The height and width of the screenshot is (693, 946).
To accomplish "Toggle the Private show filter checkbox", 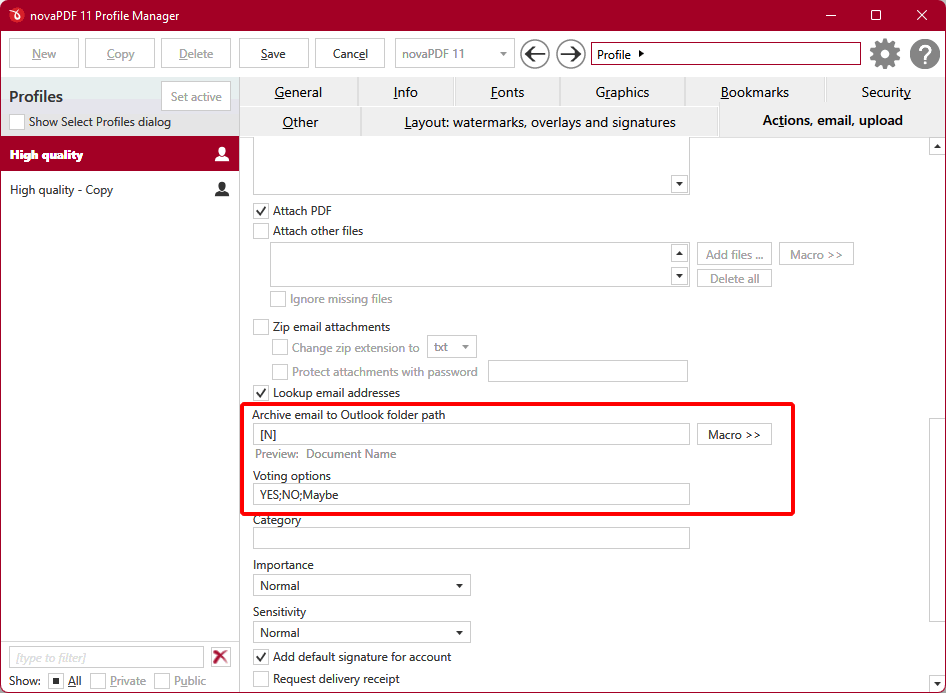I will coord(98,681).
